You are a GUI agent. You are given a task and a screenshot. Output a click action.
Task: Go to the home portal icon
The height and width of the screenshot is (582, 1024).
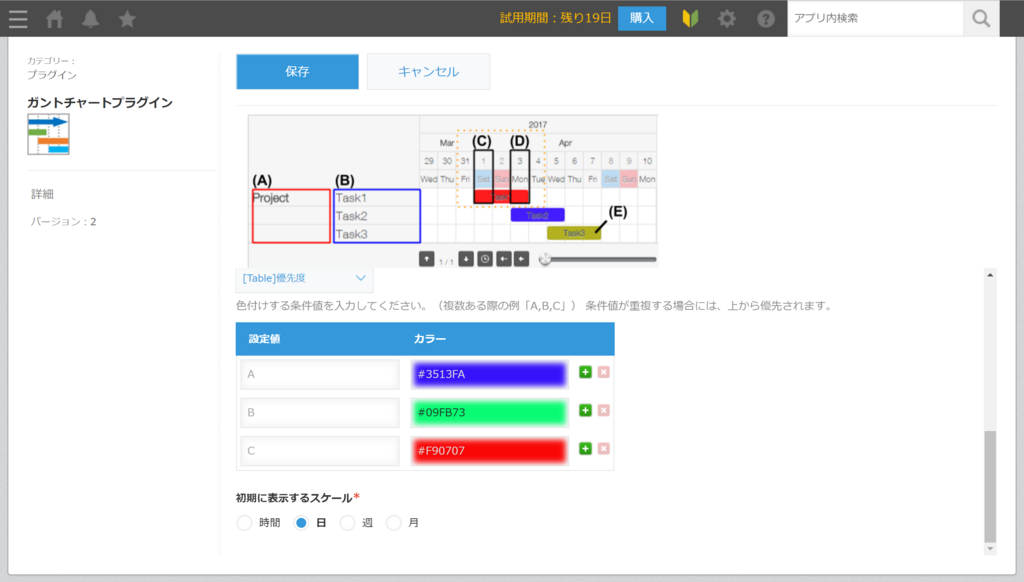pyautogui.click(x=55, y=19)
